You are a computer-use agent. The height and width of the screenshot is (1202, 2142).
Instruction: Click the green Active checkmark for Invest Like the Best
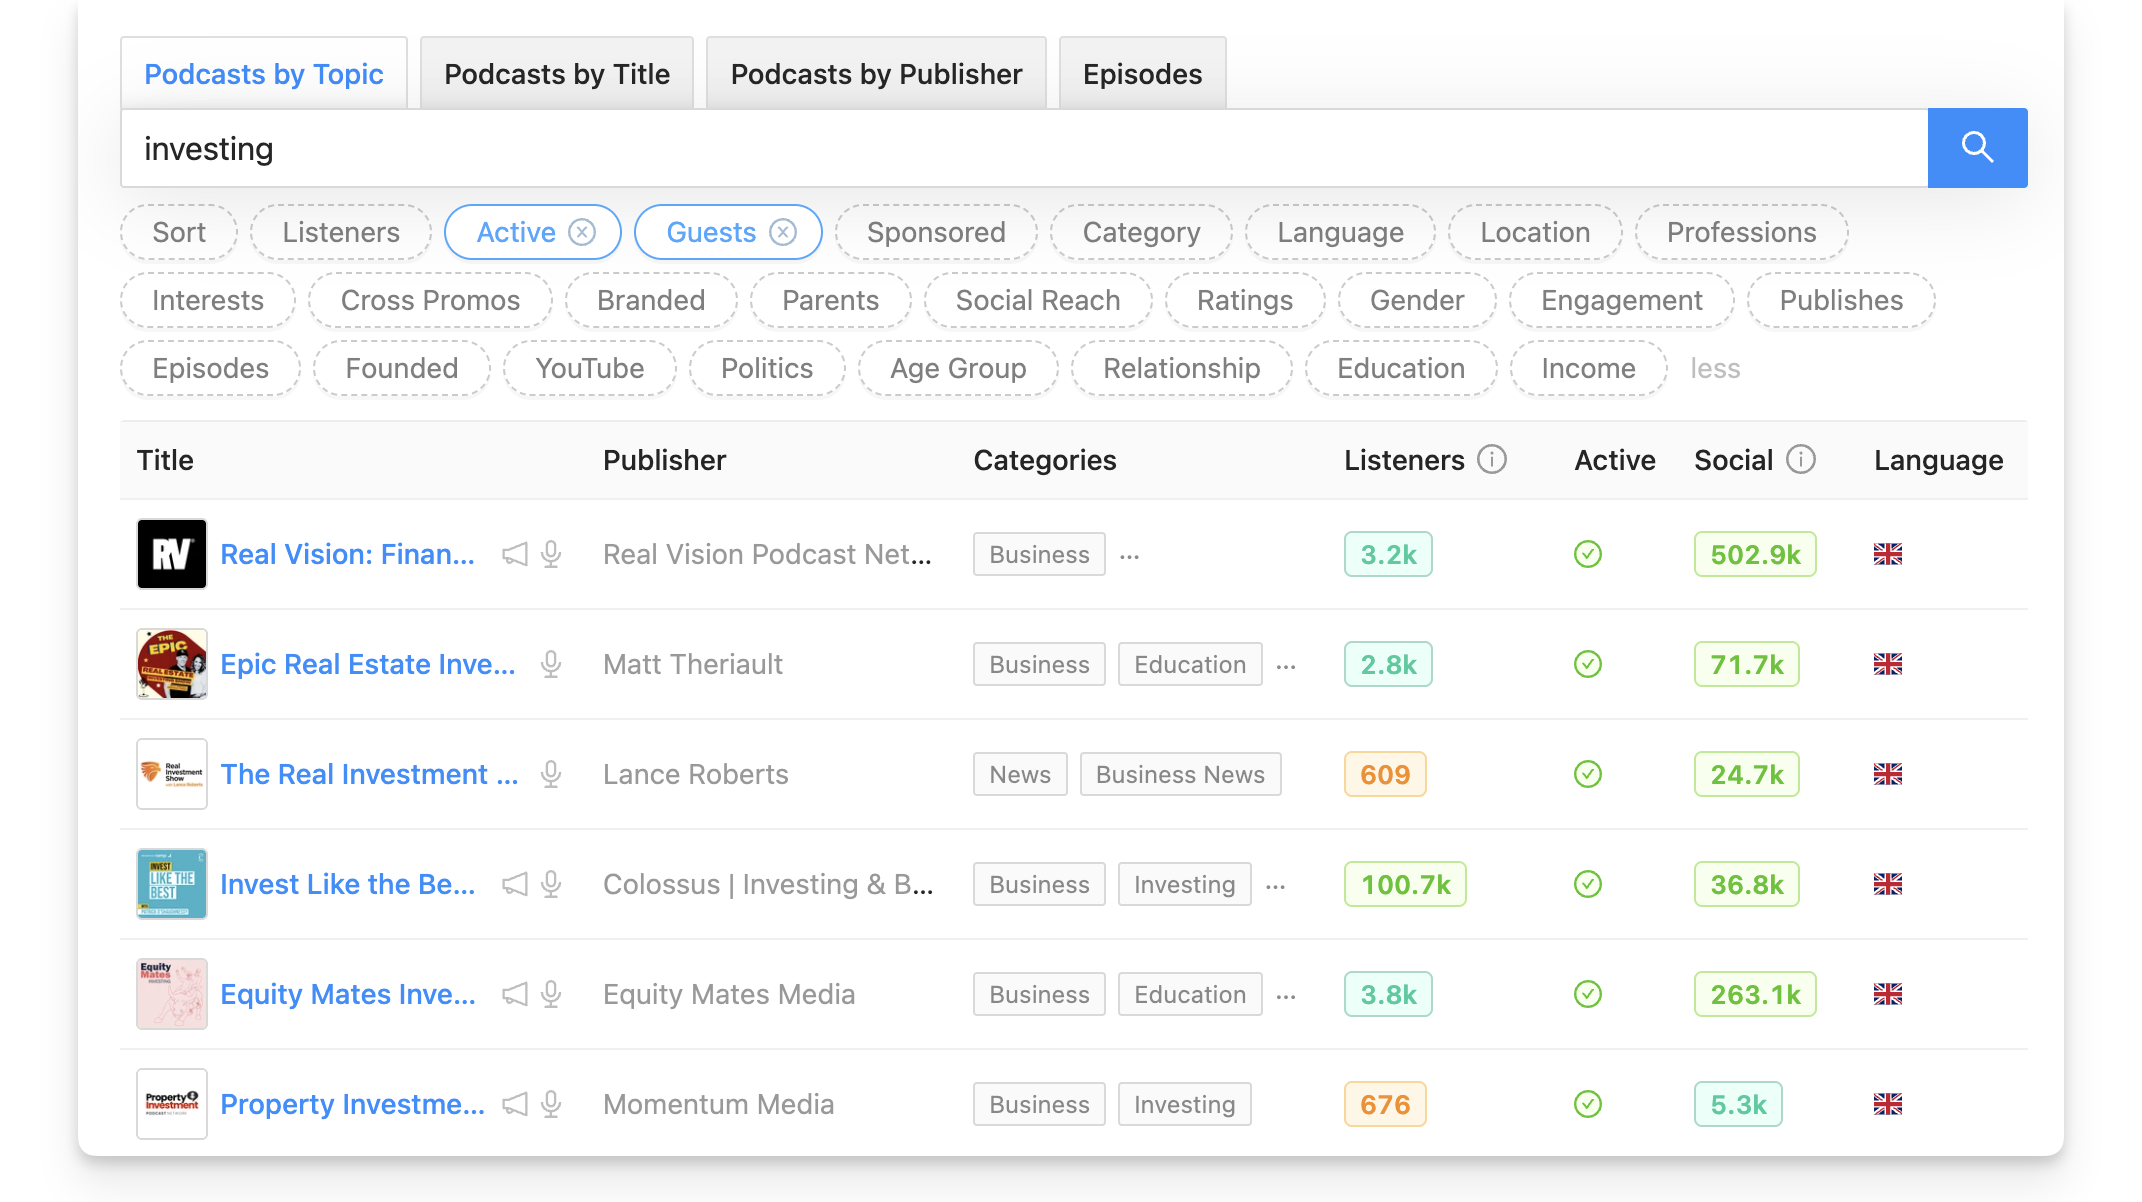[1587, 884]
